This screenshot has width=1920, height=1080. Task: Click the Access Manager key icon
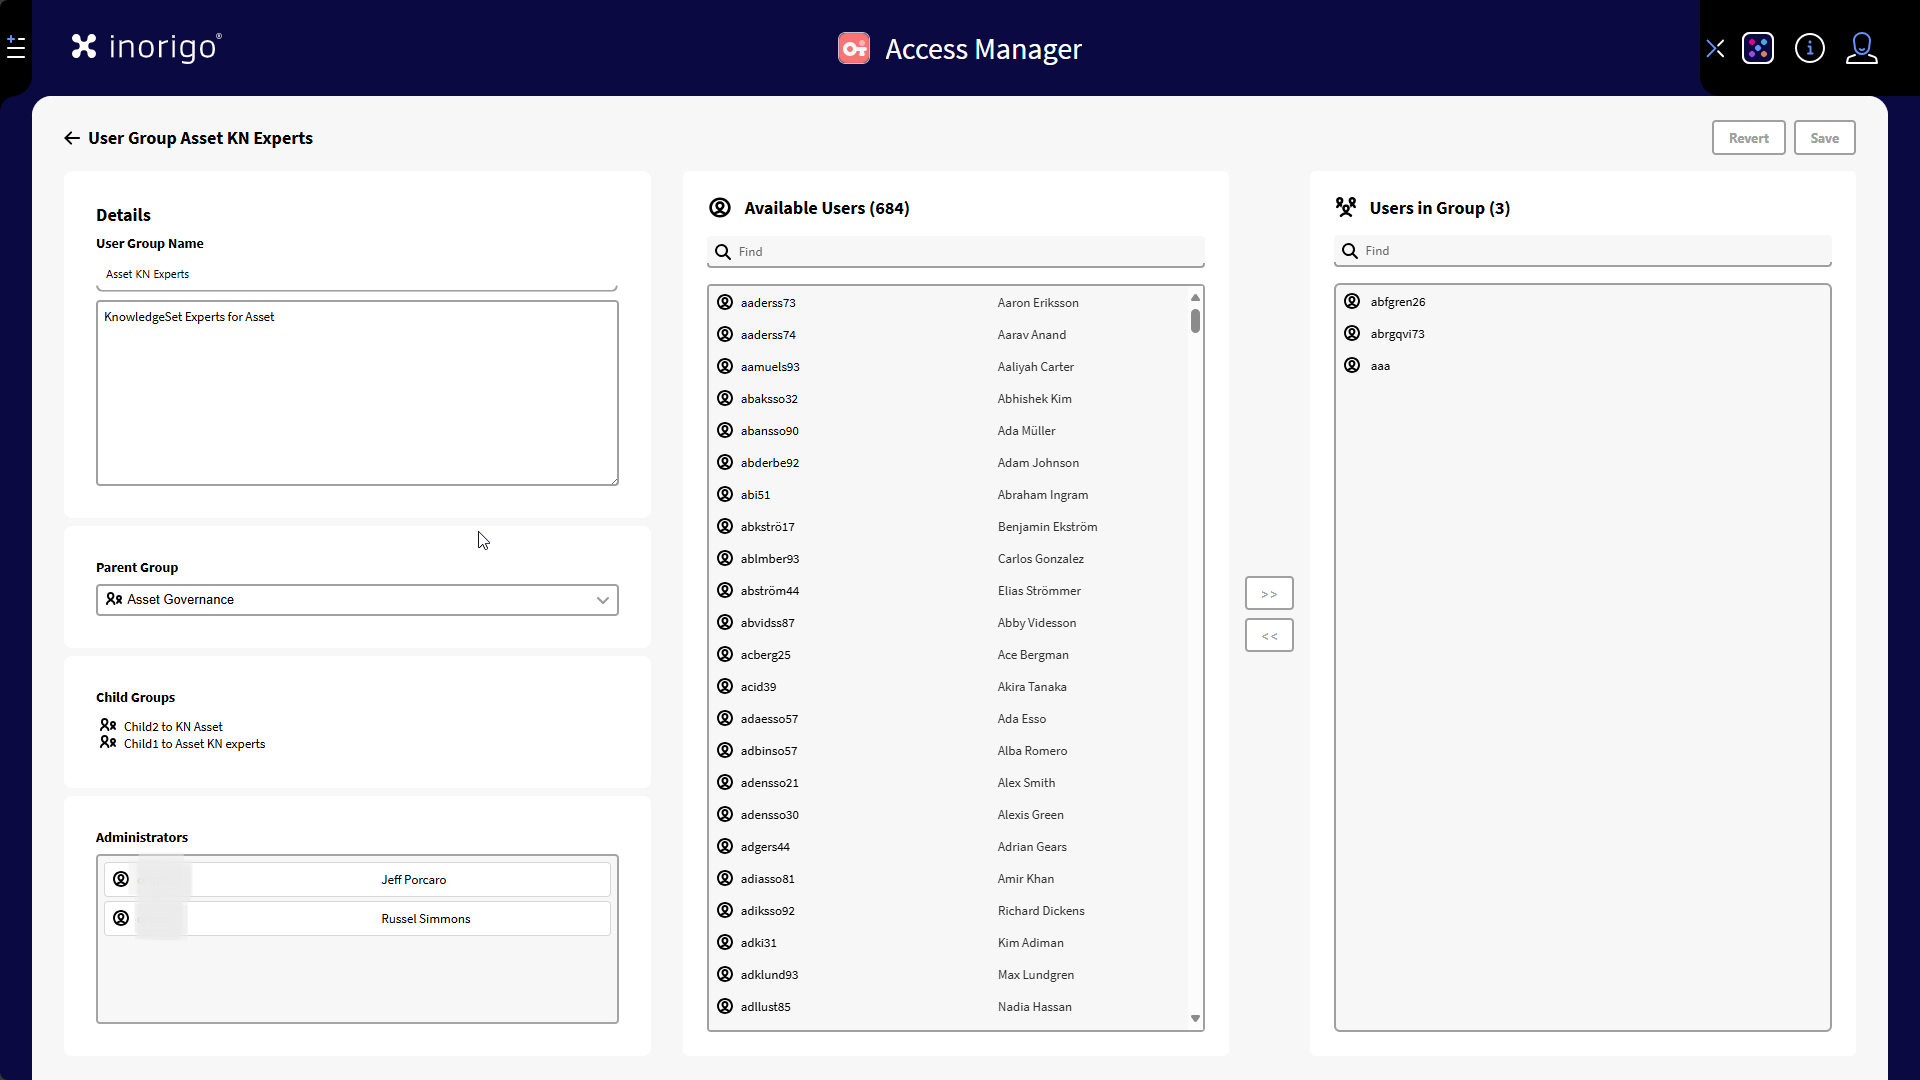(853, 48)
